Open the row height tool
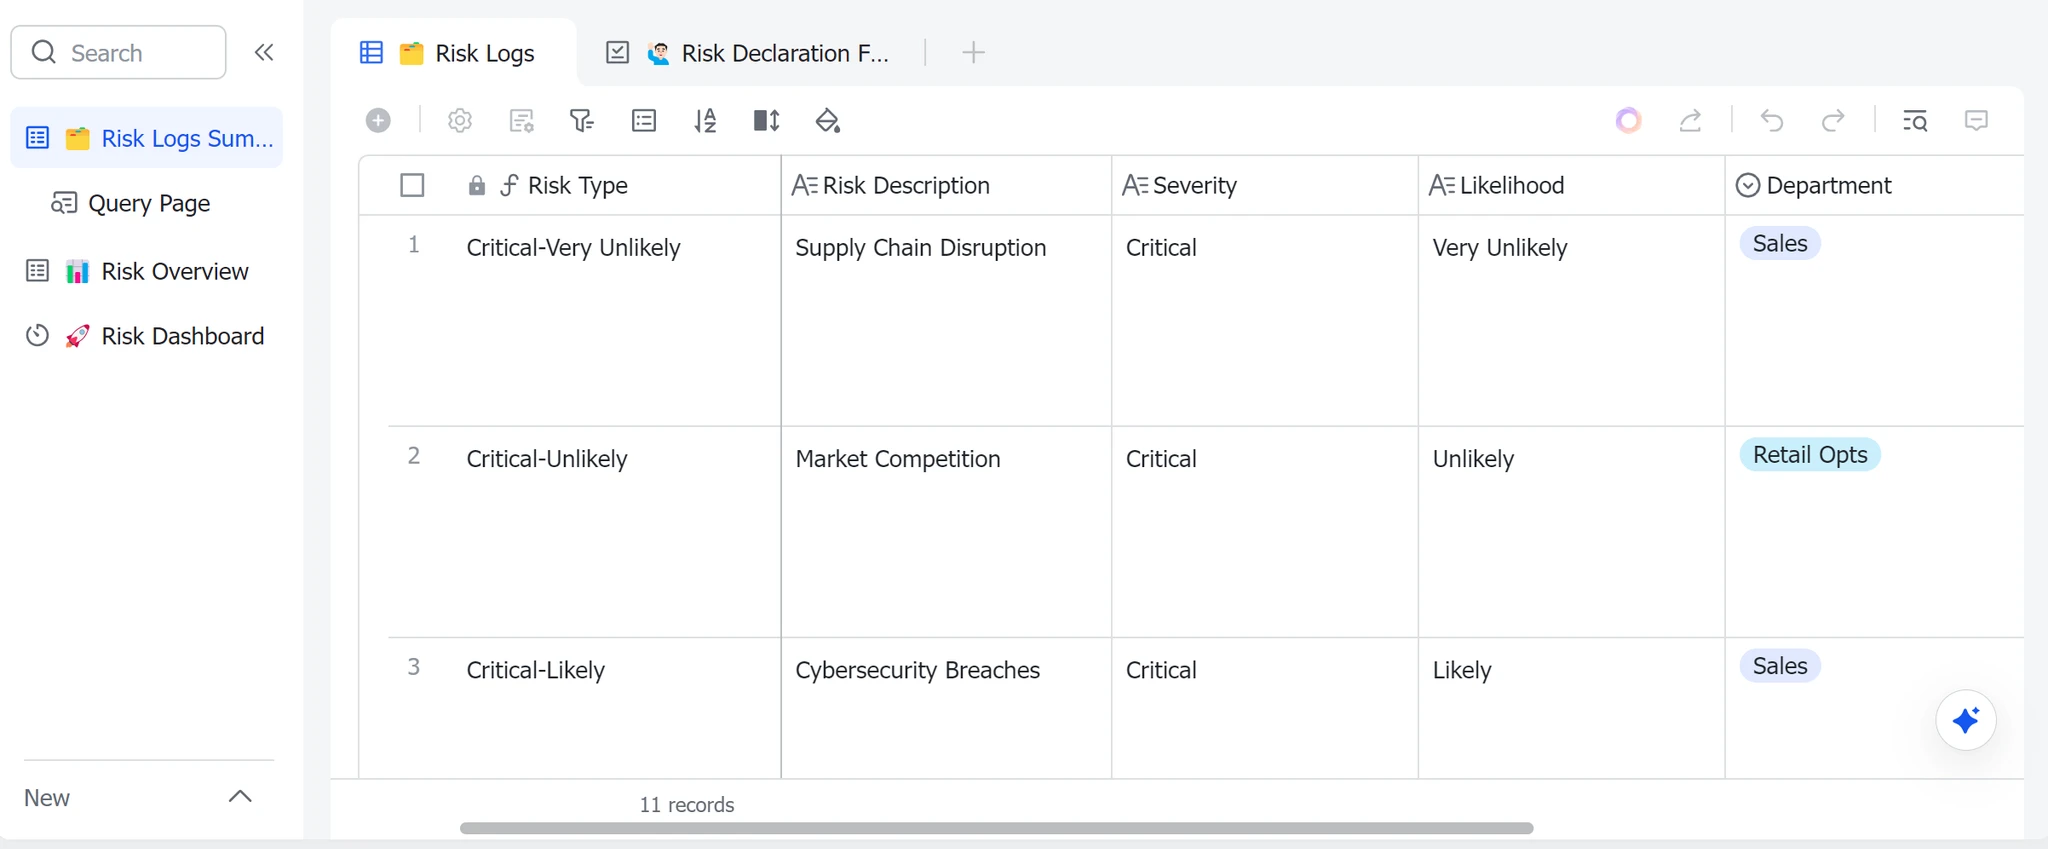Screen dimensions: 2048x849 [766, 121]
